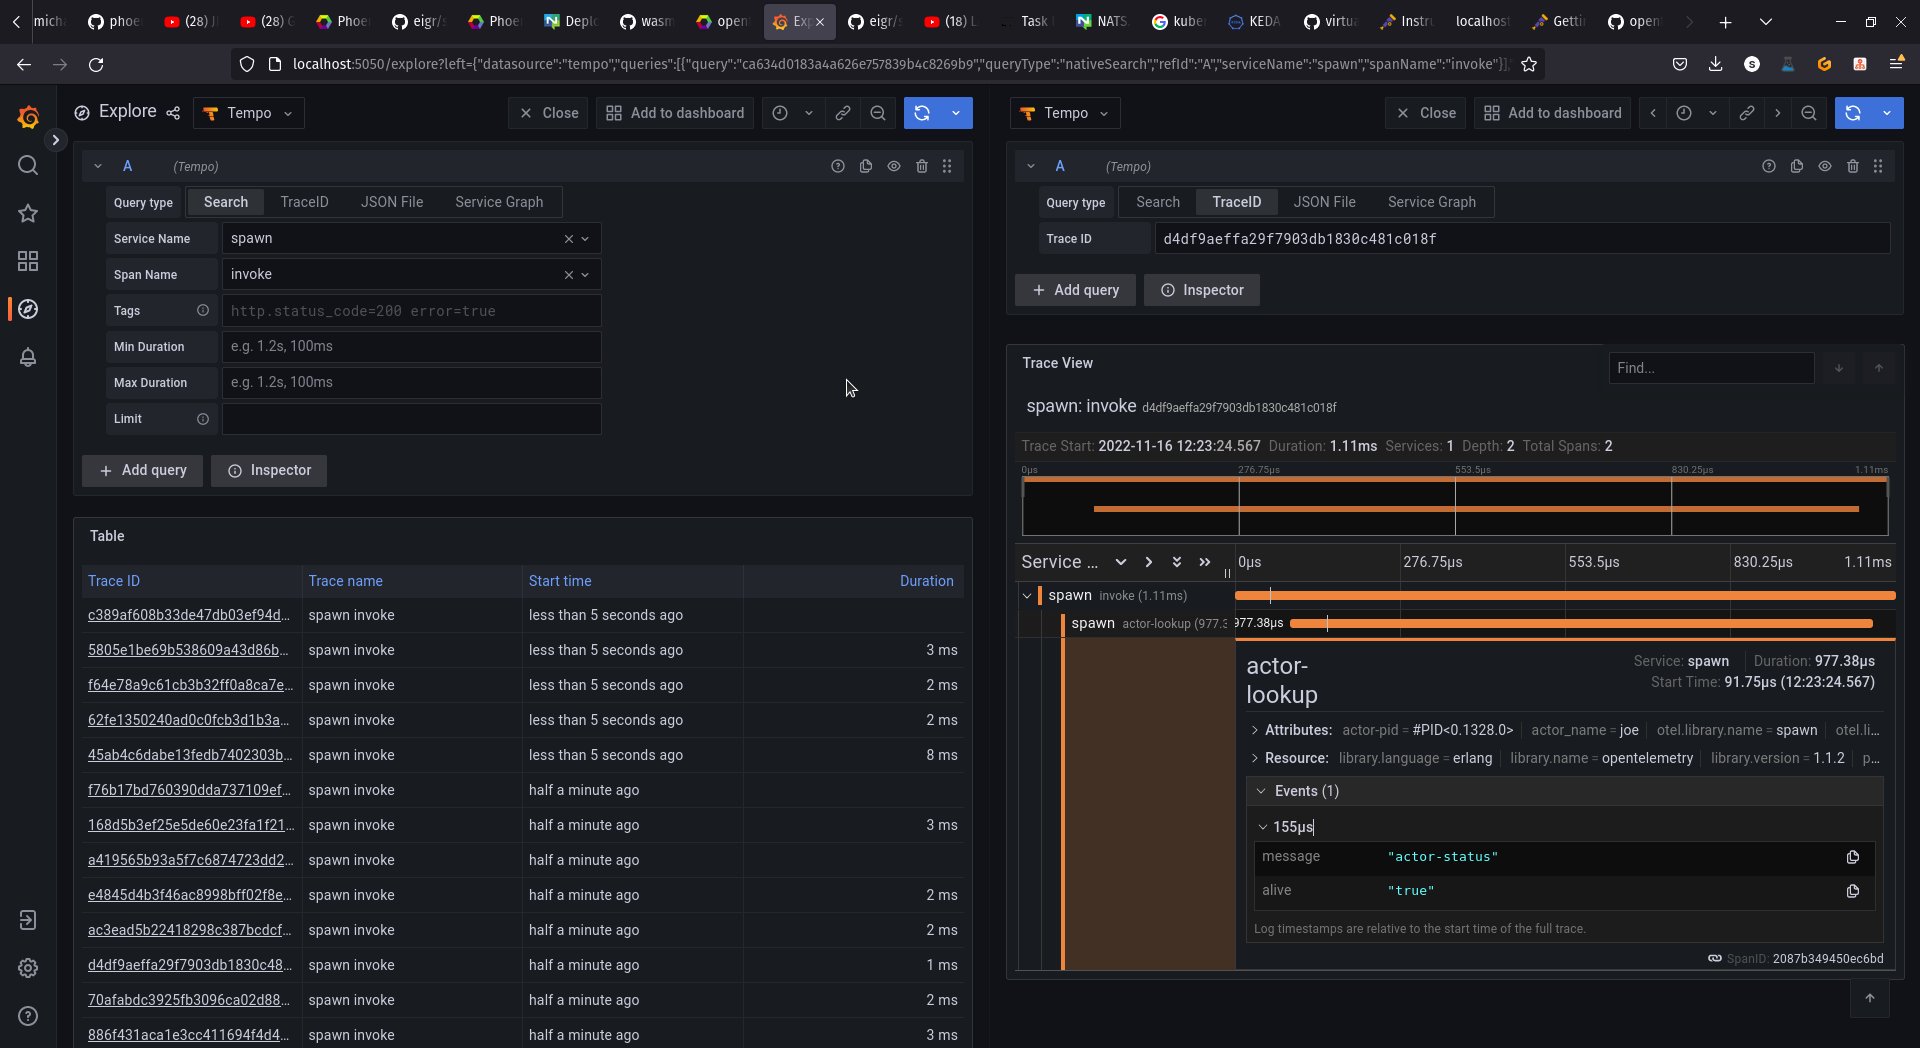The height and width of the screenshot is (1048, 1920).
Task: Open Help icon in sidebar
Action: 28,1016
